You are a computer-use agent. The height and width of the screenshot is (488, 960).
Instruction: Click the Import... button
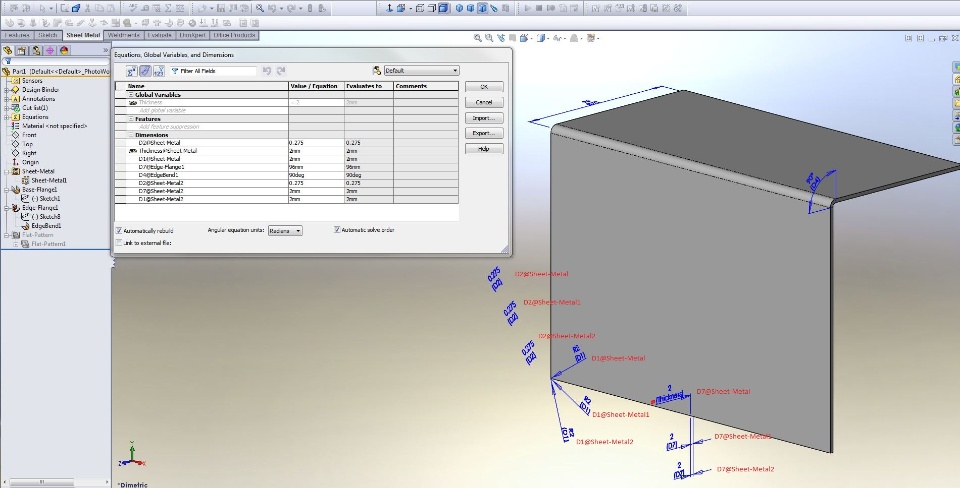pos(484,118)
